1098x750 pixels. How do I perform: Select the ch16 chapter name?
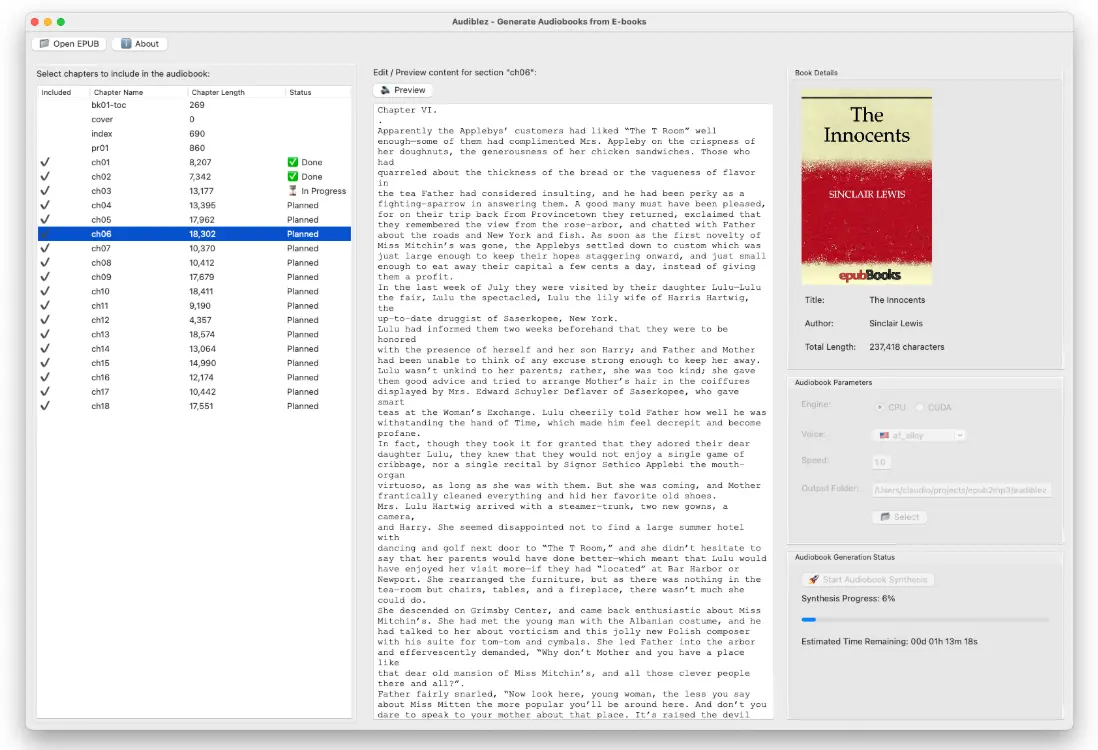tap(100, 377)
